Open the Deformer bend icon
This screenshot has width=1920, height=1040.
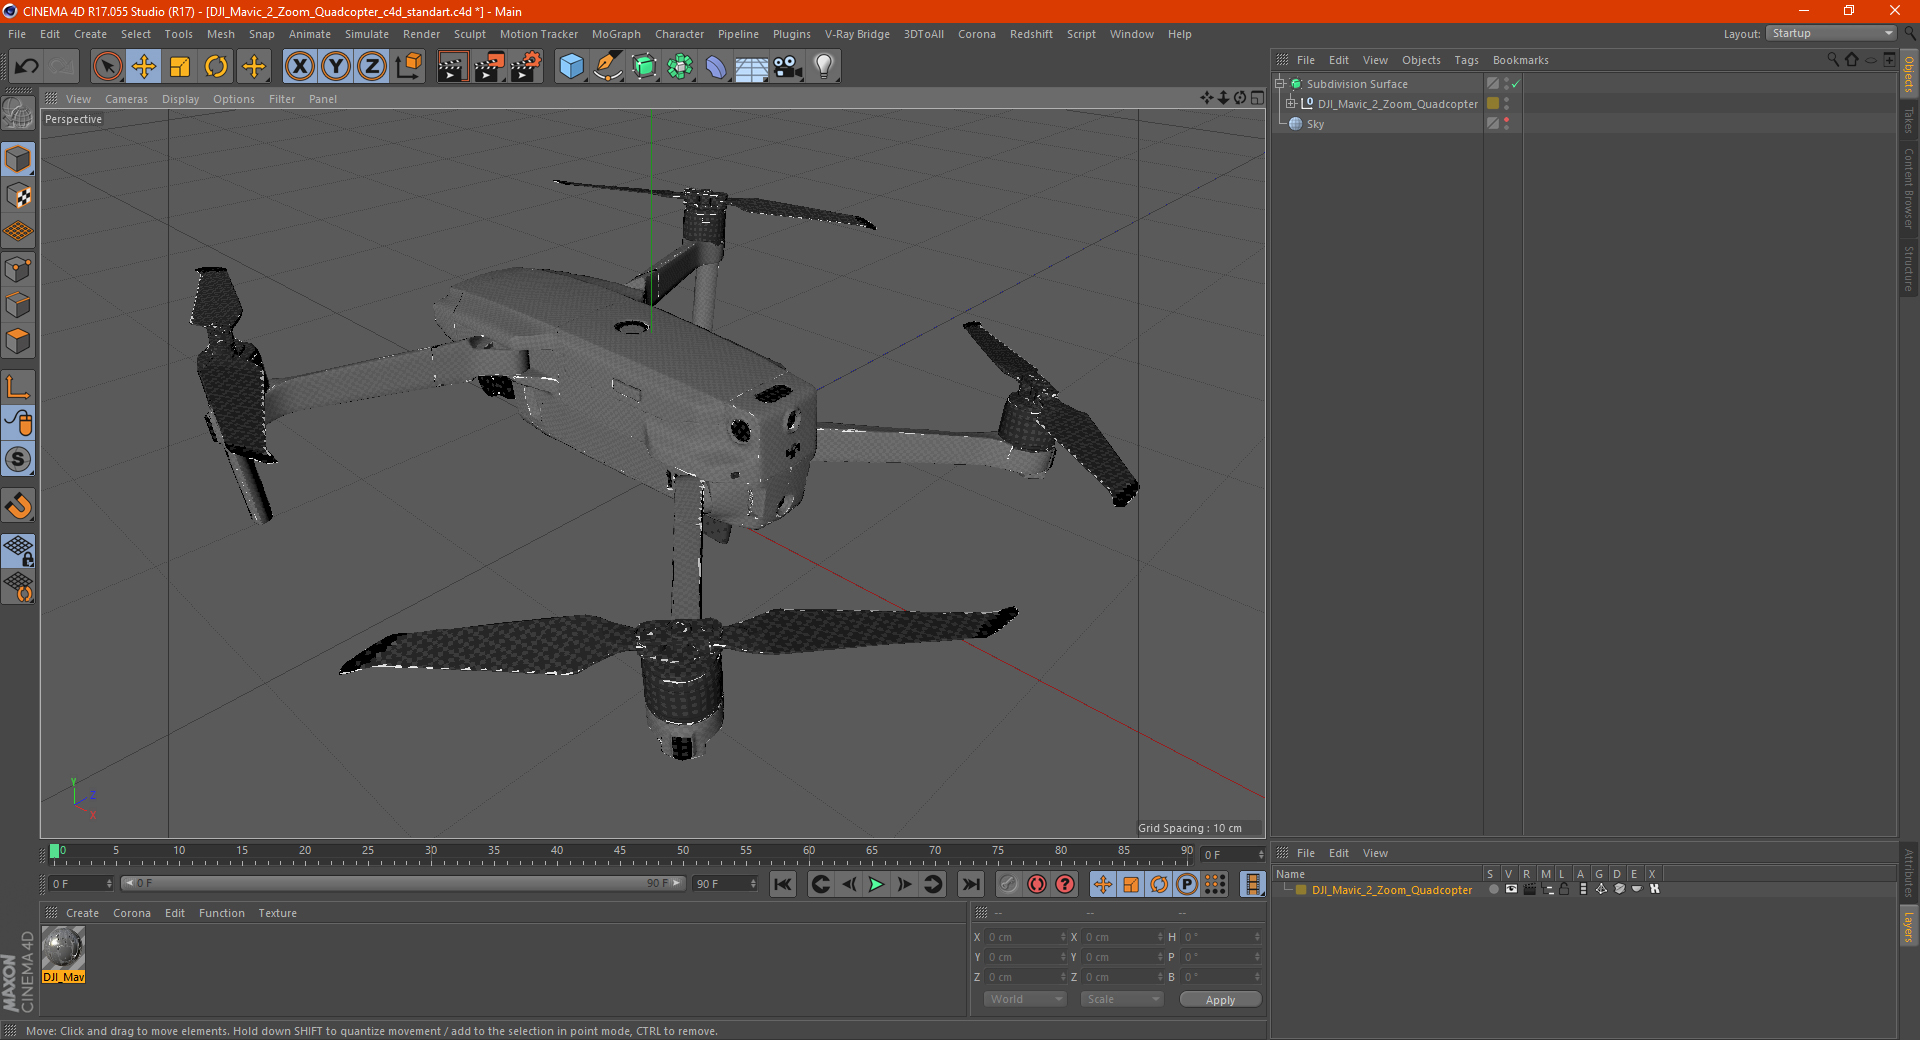coord(716,67)
